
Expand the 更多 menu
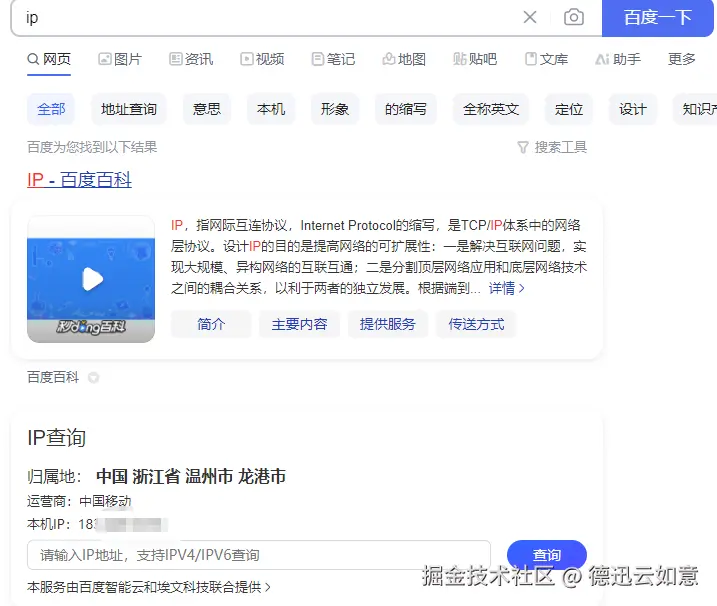(x=681, y=59)
